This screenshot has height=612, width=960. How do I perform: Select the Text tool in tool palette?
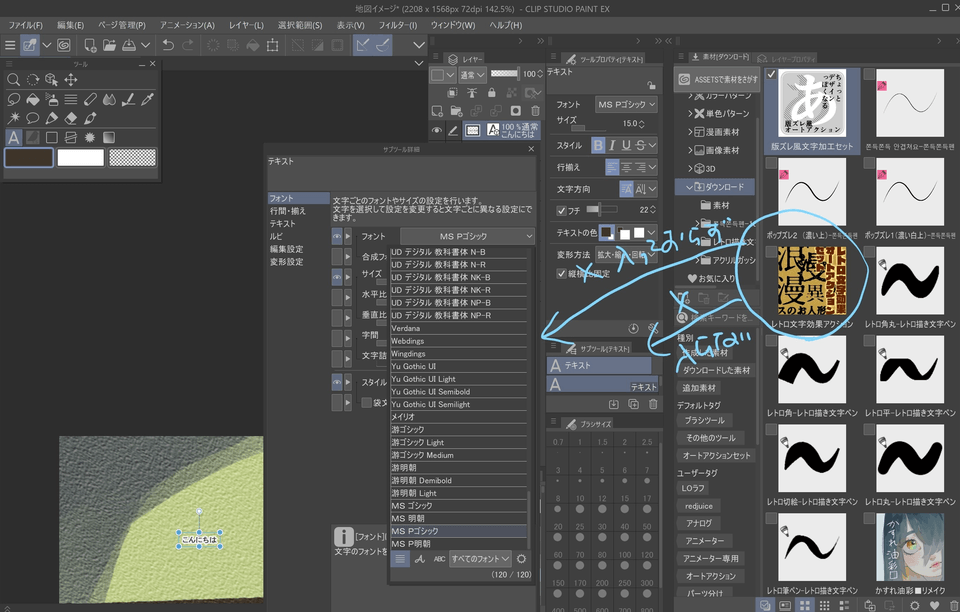click(x=13, y=138)
